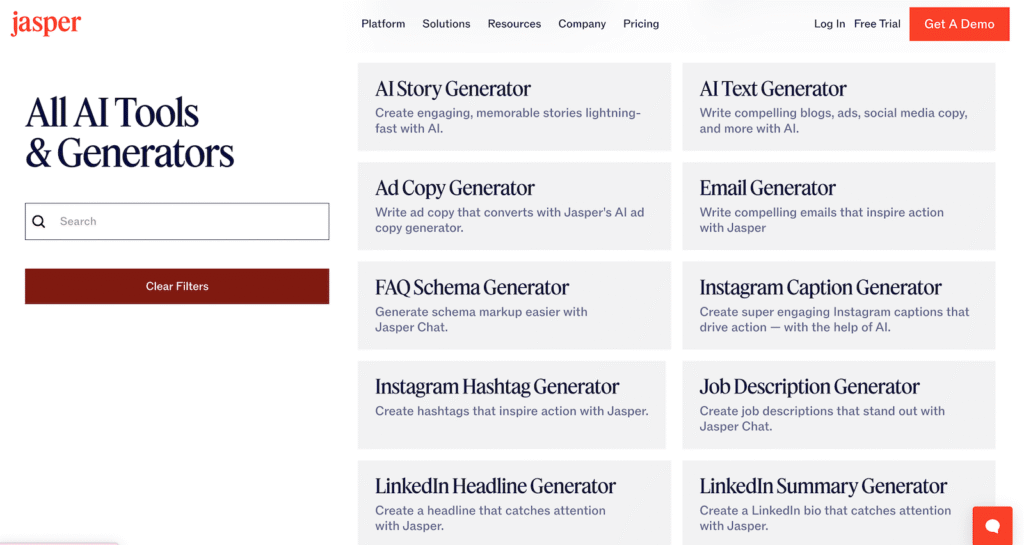Open the AI Text Generator card
The image size is (1024, 545).
point(838,107)
